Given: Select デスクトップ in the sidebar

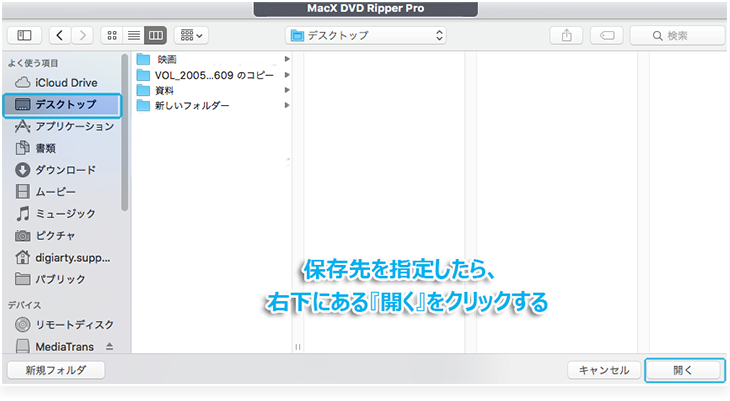Looking at the screenshot, I should click(x=62, y=105).
